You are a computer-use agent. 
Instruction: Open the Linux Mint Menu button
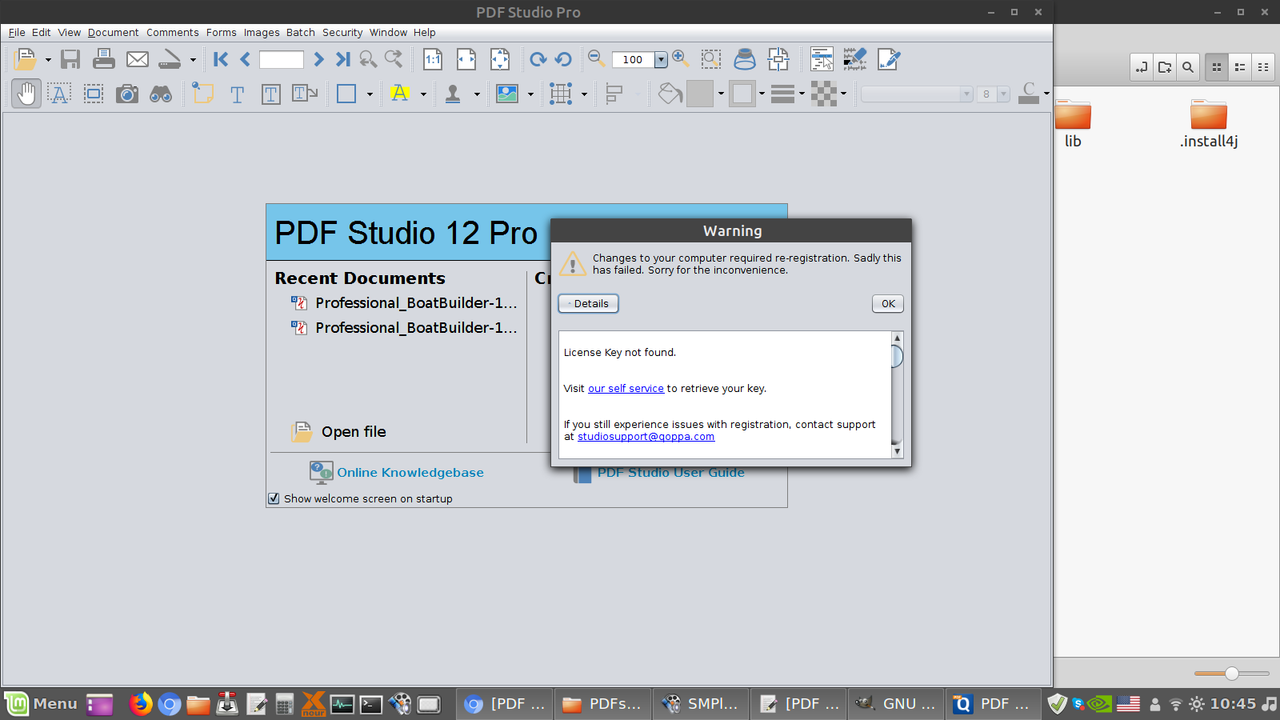point(41,704)
